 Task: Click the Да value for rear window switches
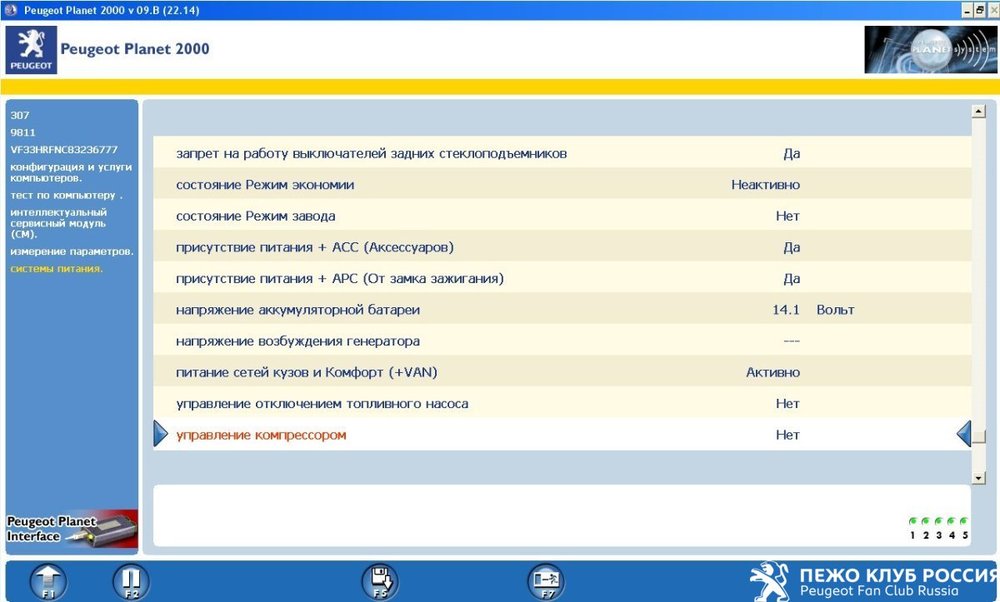coord(791,153)
